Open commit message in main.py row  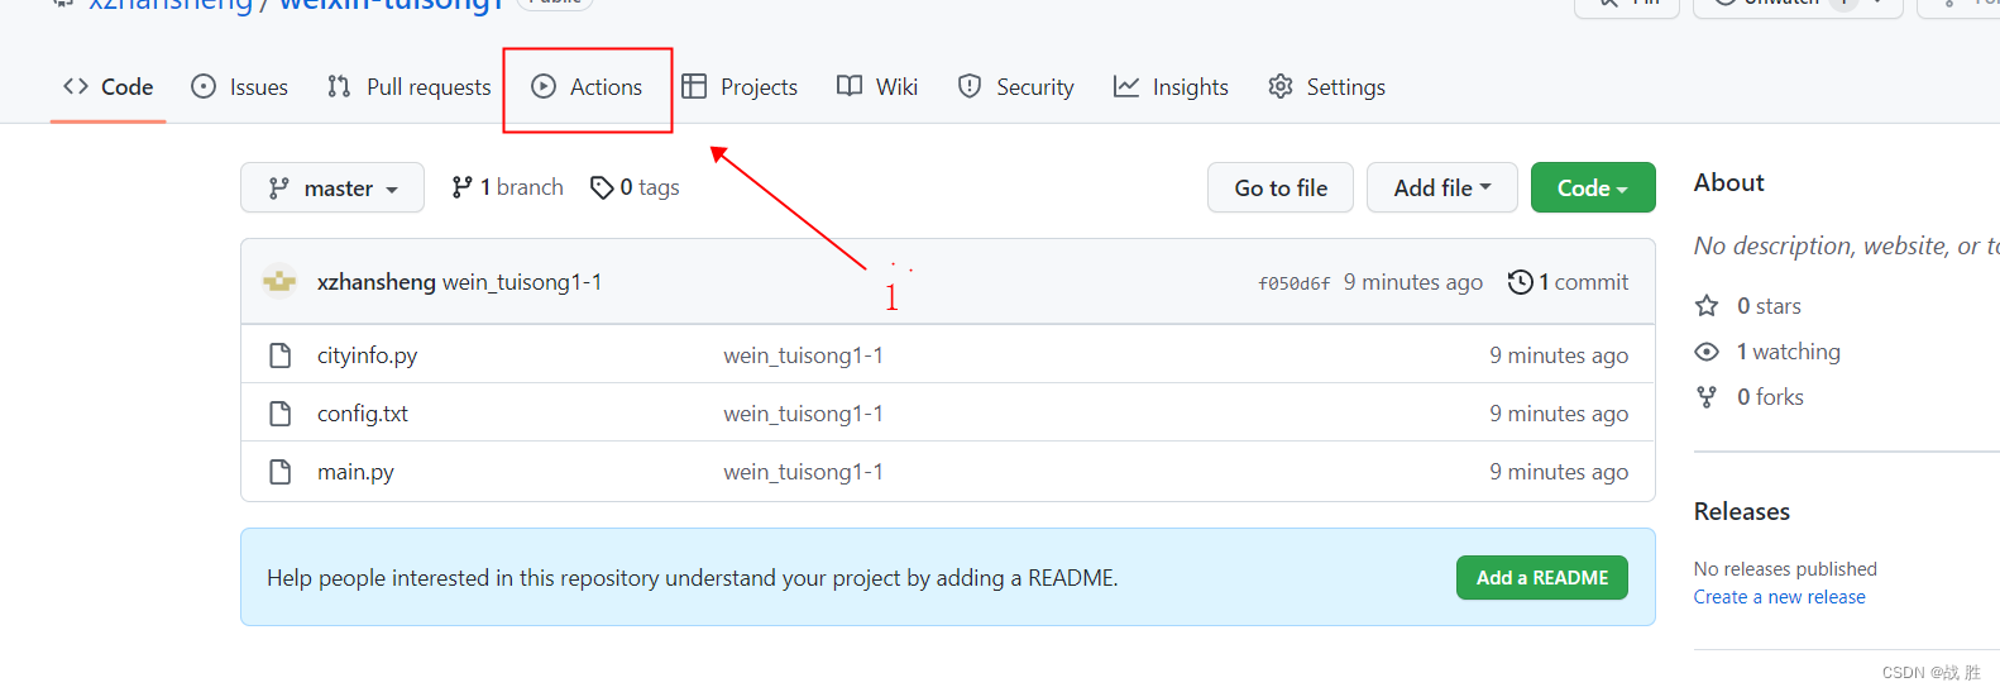[x=803, y=471]
